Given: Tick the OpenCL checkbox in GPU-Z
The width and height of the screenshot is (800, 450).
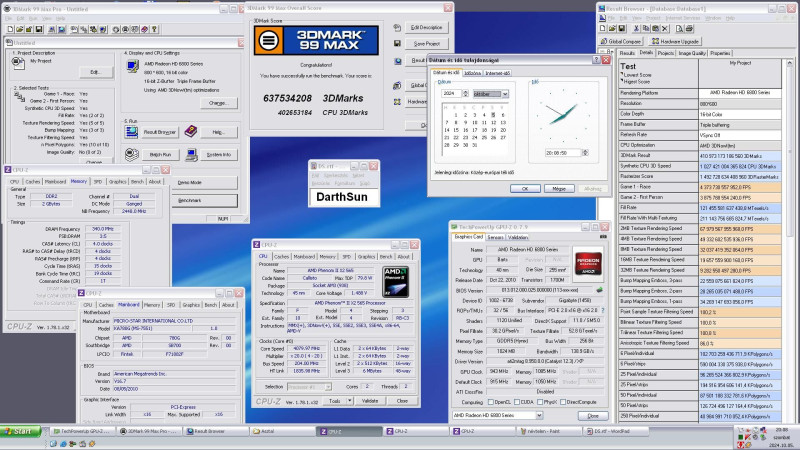Looking at the screenshot, I should coord(491,402).
